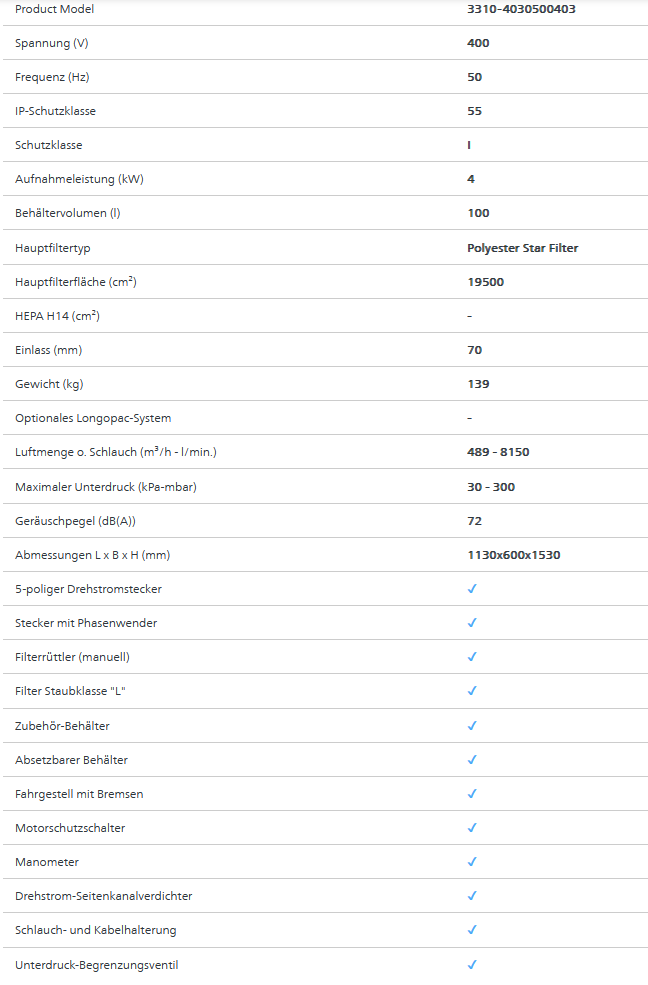
Task: Click the Luftmenge value 489 - 8150
Action: (498, 452)
